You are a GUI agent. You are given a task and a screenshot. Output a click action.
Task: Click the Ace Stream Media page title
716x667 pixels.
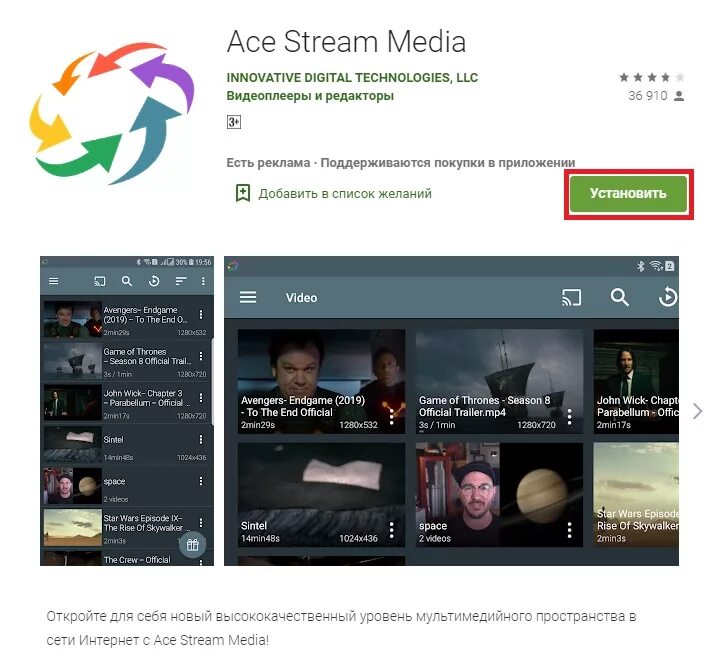click(346, 42)
